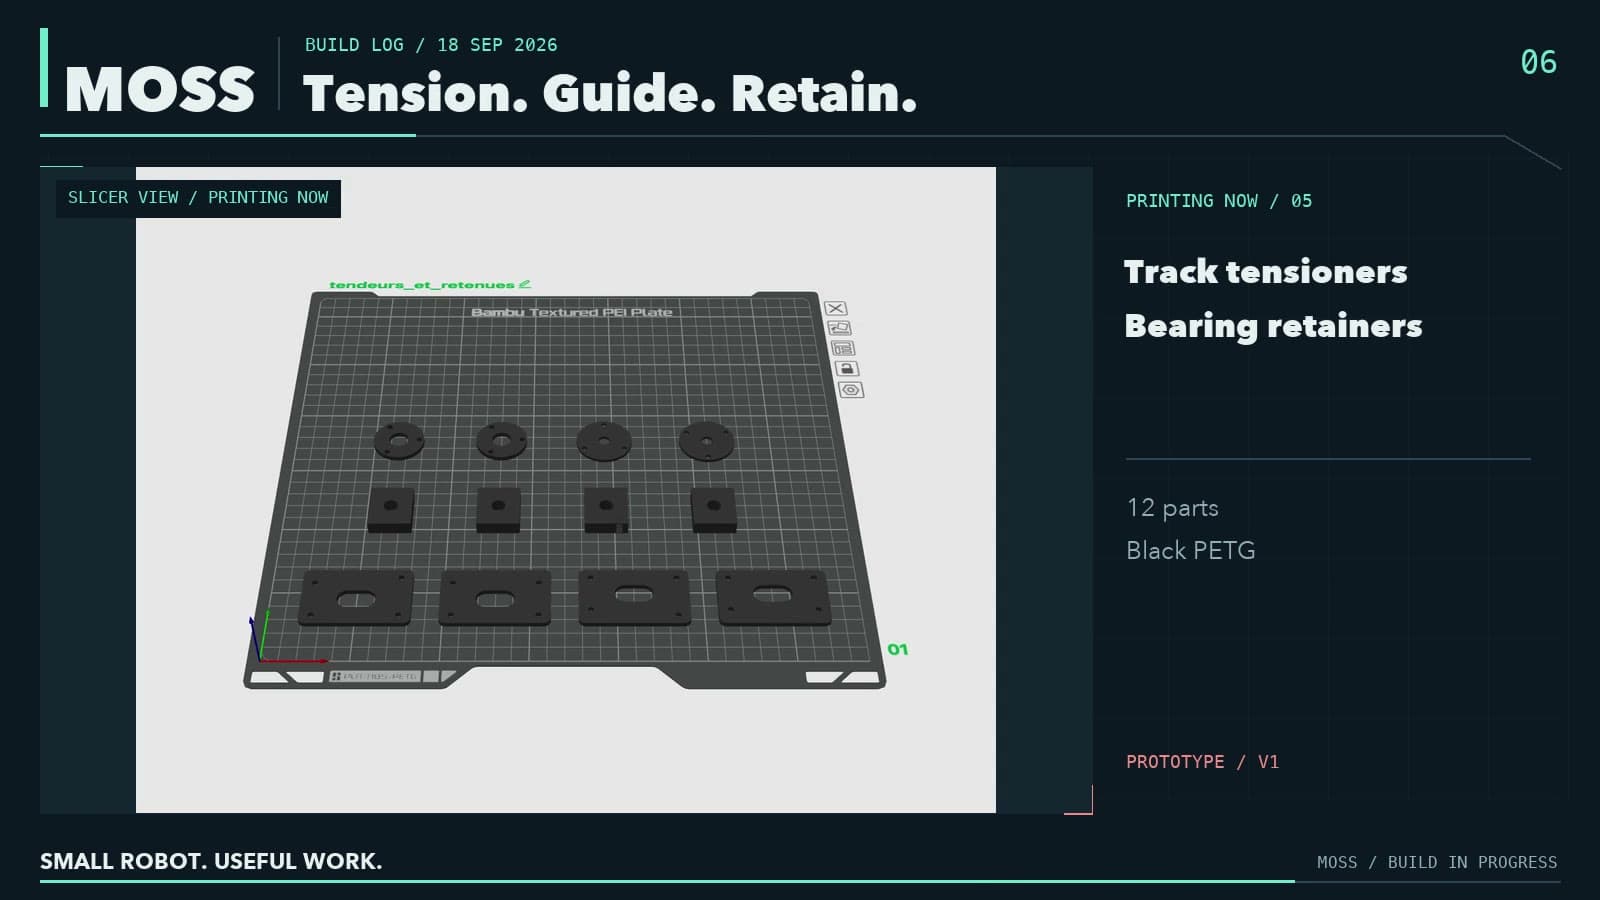Select the leftmost slotted mounting plate
Viewport: 1600px width, 900px height.
click(x=356, y=598)
